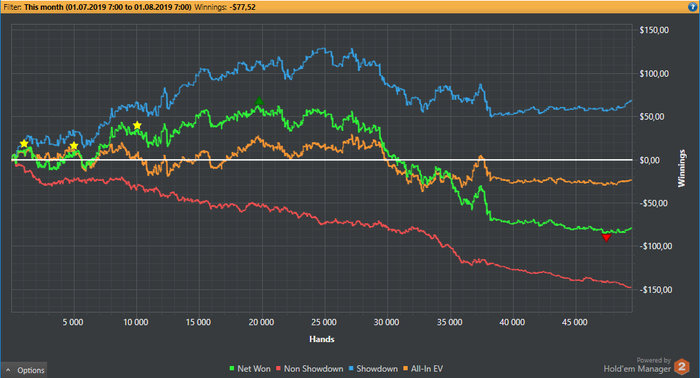Image resolution: width=700 pixels, height=378 pixels.
Task: Select the green triangle peak marker
Action: click(259, 101)
